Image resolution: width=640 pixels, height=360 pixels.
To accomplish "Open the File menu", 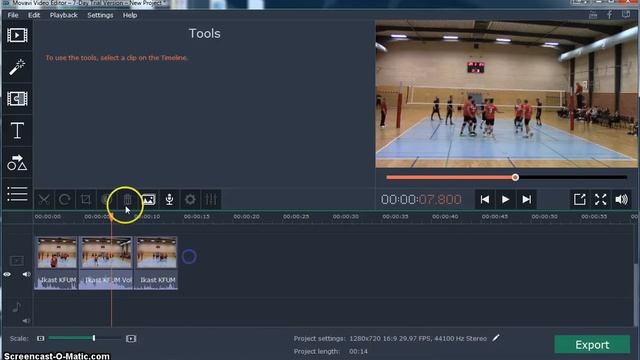I will [13, 15].
